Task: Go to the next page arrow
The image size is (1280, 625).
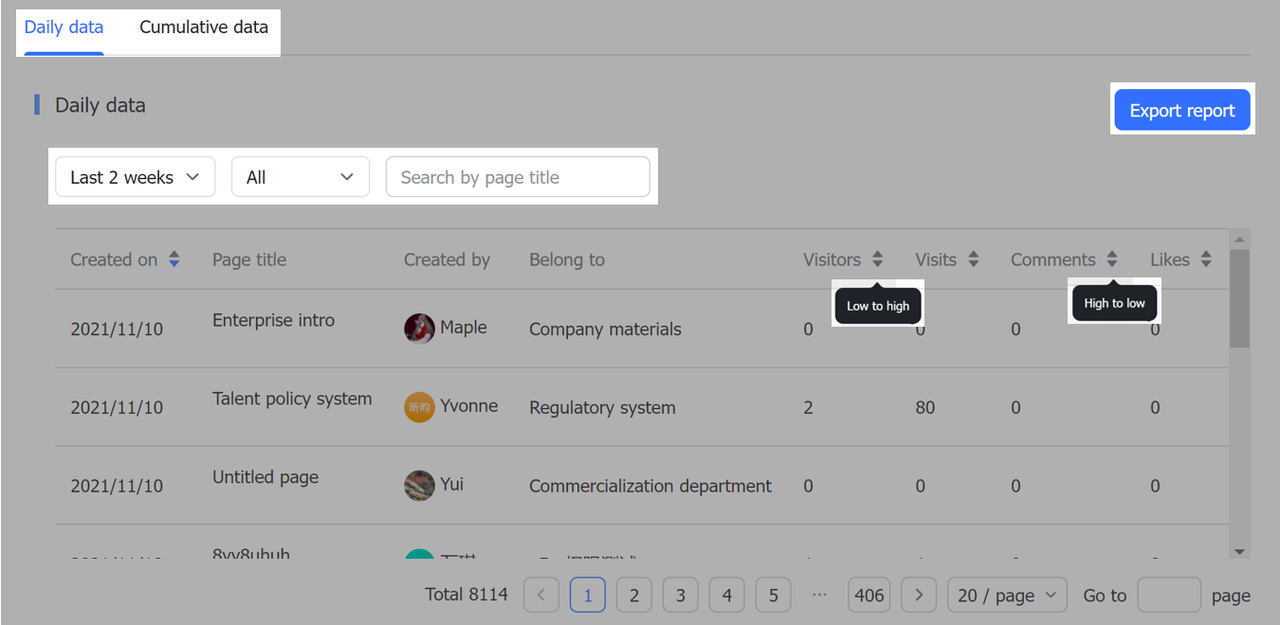Action: (919, 595)
